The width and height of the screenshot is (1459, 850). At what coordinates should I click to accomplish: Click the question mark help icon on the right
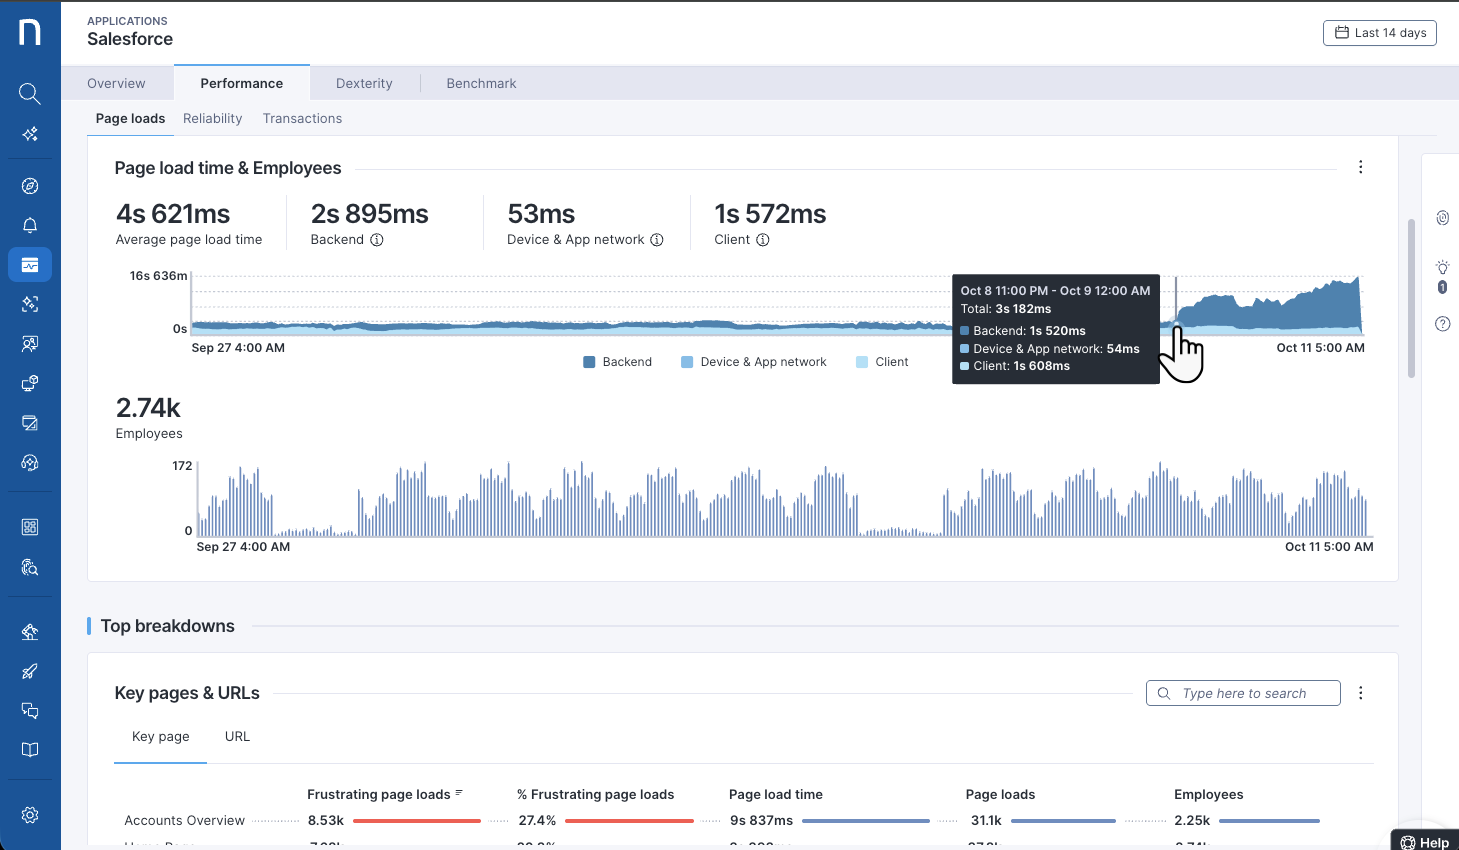click(1442, 324)
